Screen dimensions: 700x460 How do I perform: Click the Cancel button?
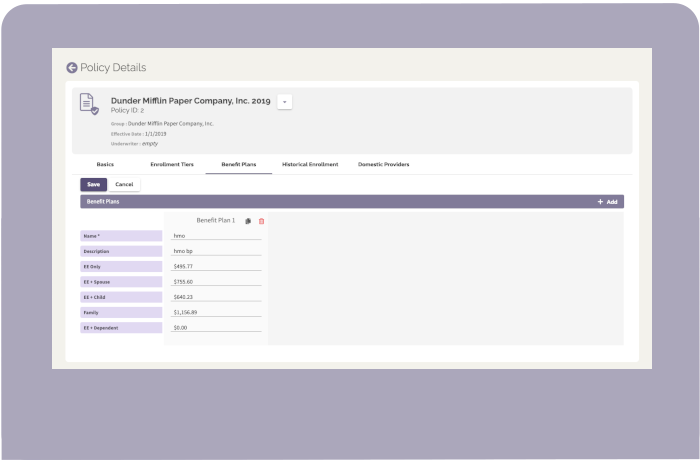124,184
